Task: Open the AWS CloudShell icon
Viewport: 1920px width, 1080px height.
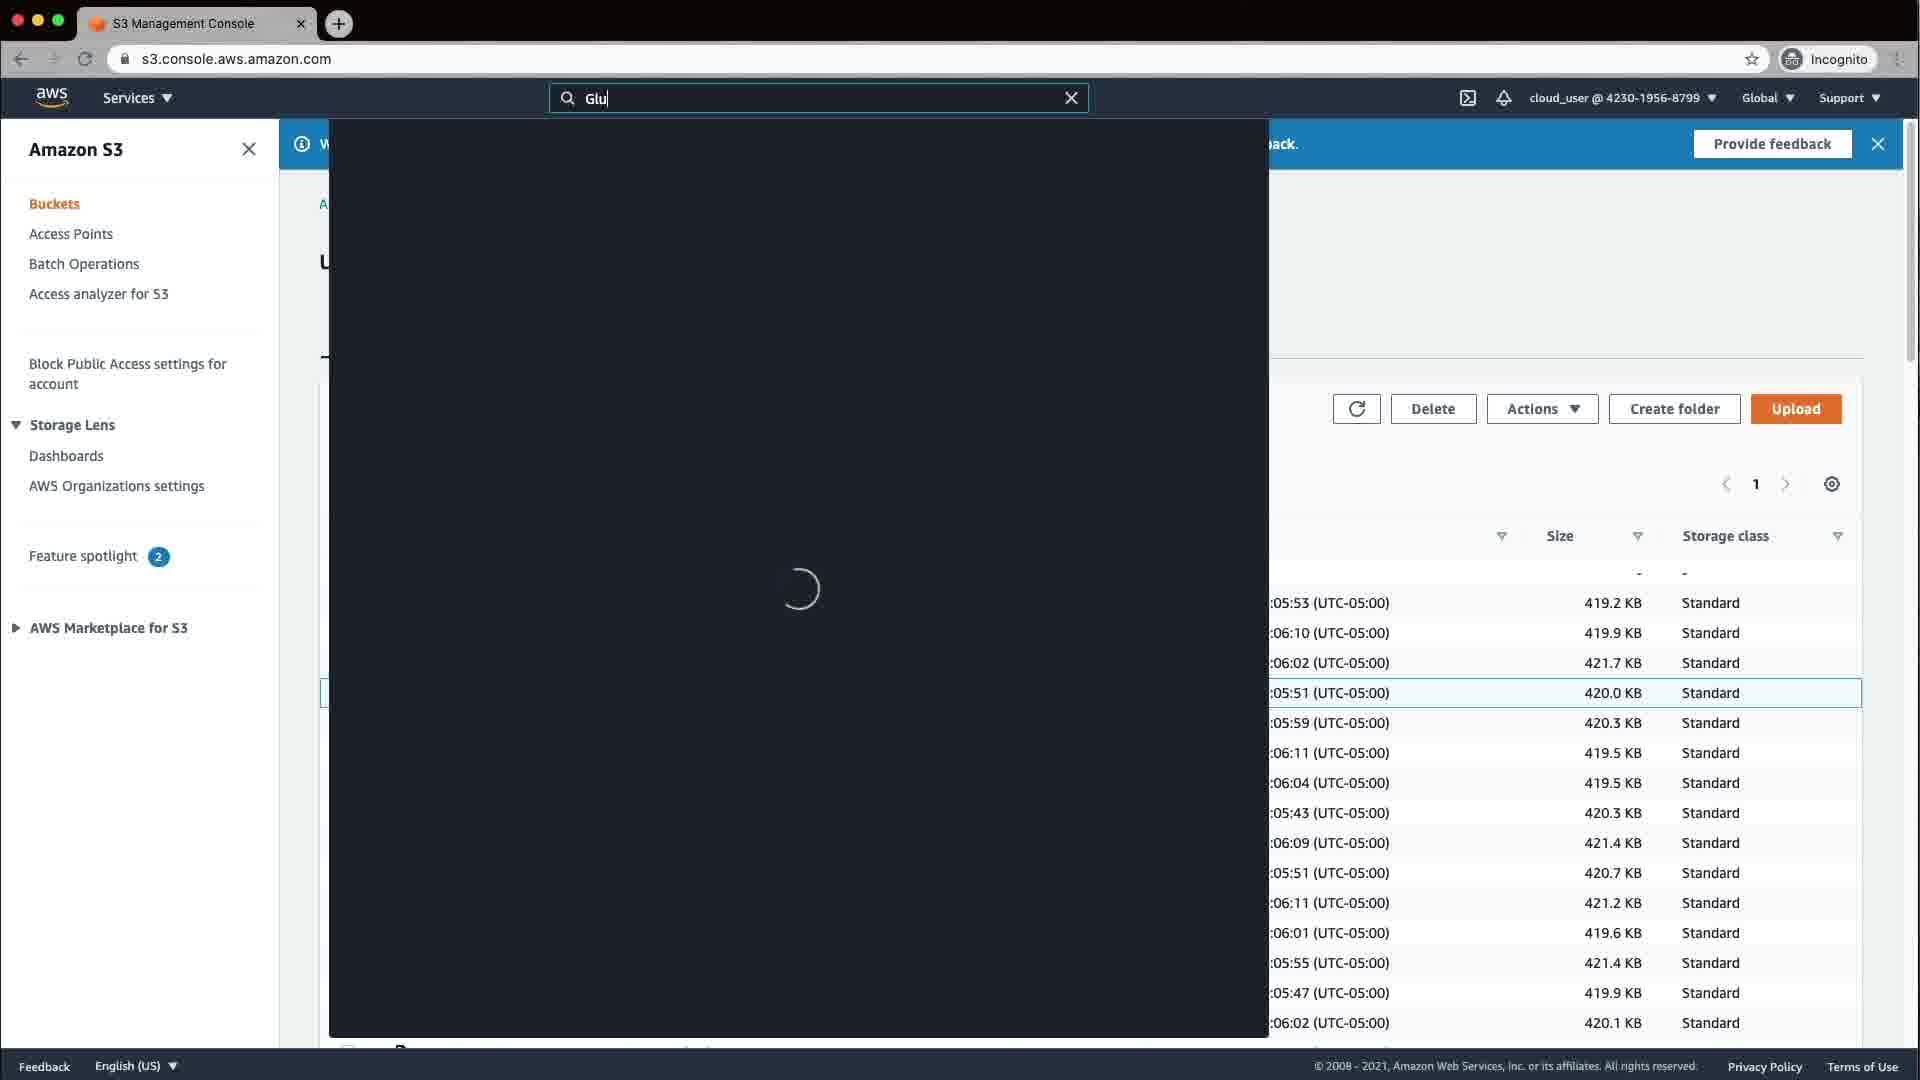Action: point(1467,98)
